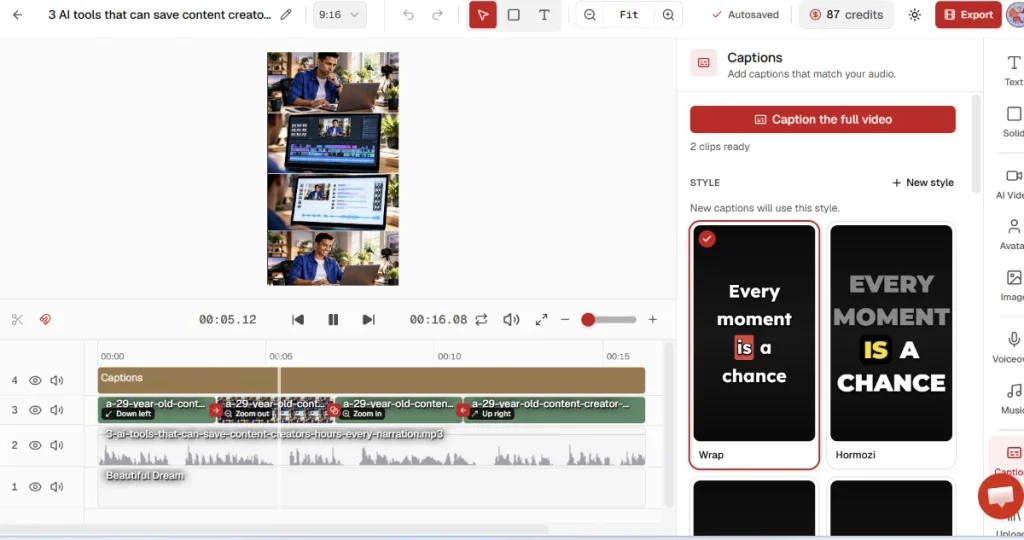Image resolution: width=1024 pixels, height=540 pixels.
Task: Decrease timeline zoom with minus
Action: coord(565,319)
